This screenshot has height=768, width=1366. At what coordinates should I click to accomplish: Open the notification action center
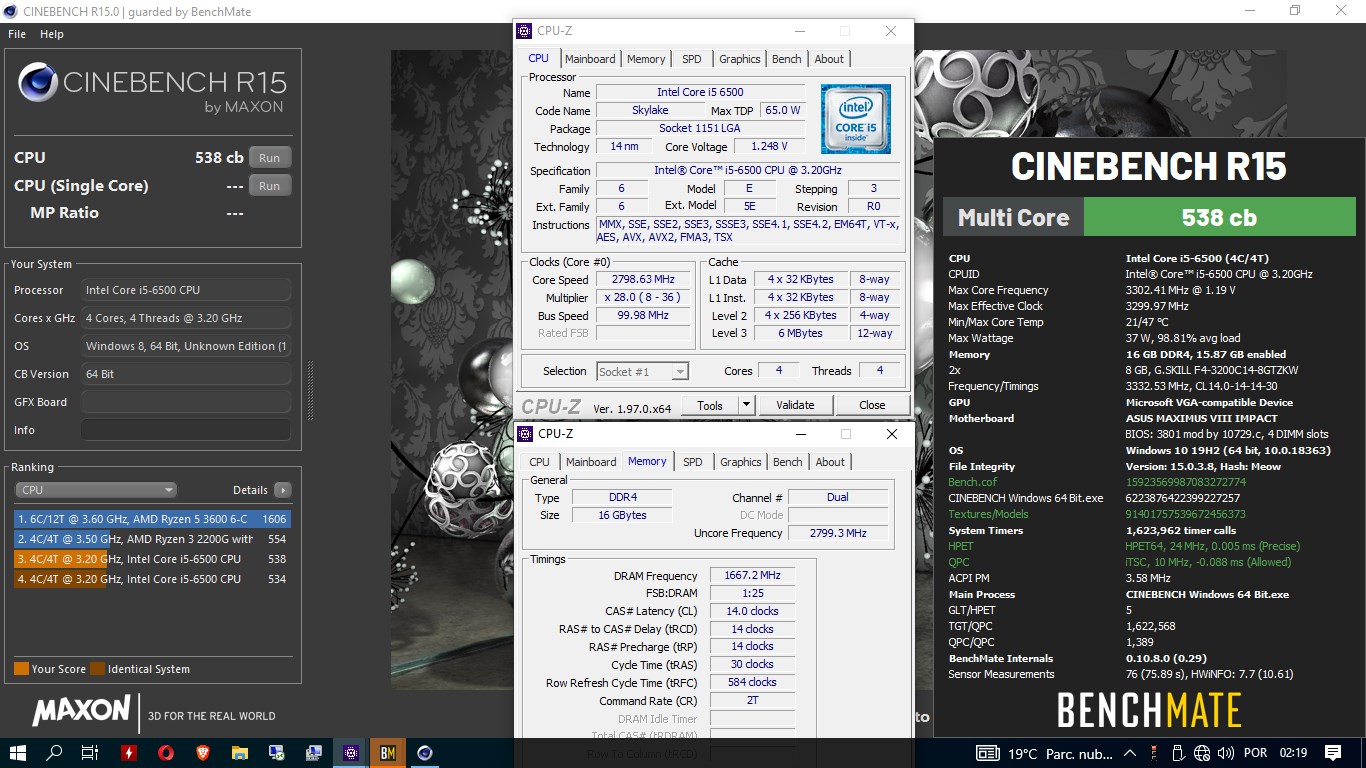tap(1333, 753)
